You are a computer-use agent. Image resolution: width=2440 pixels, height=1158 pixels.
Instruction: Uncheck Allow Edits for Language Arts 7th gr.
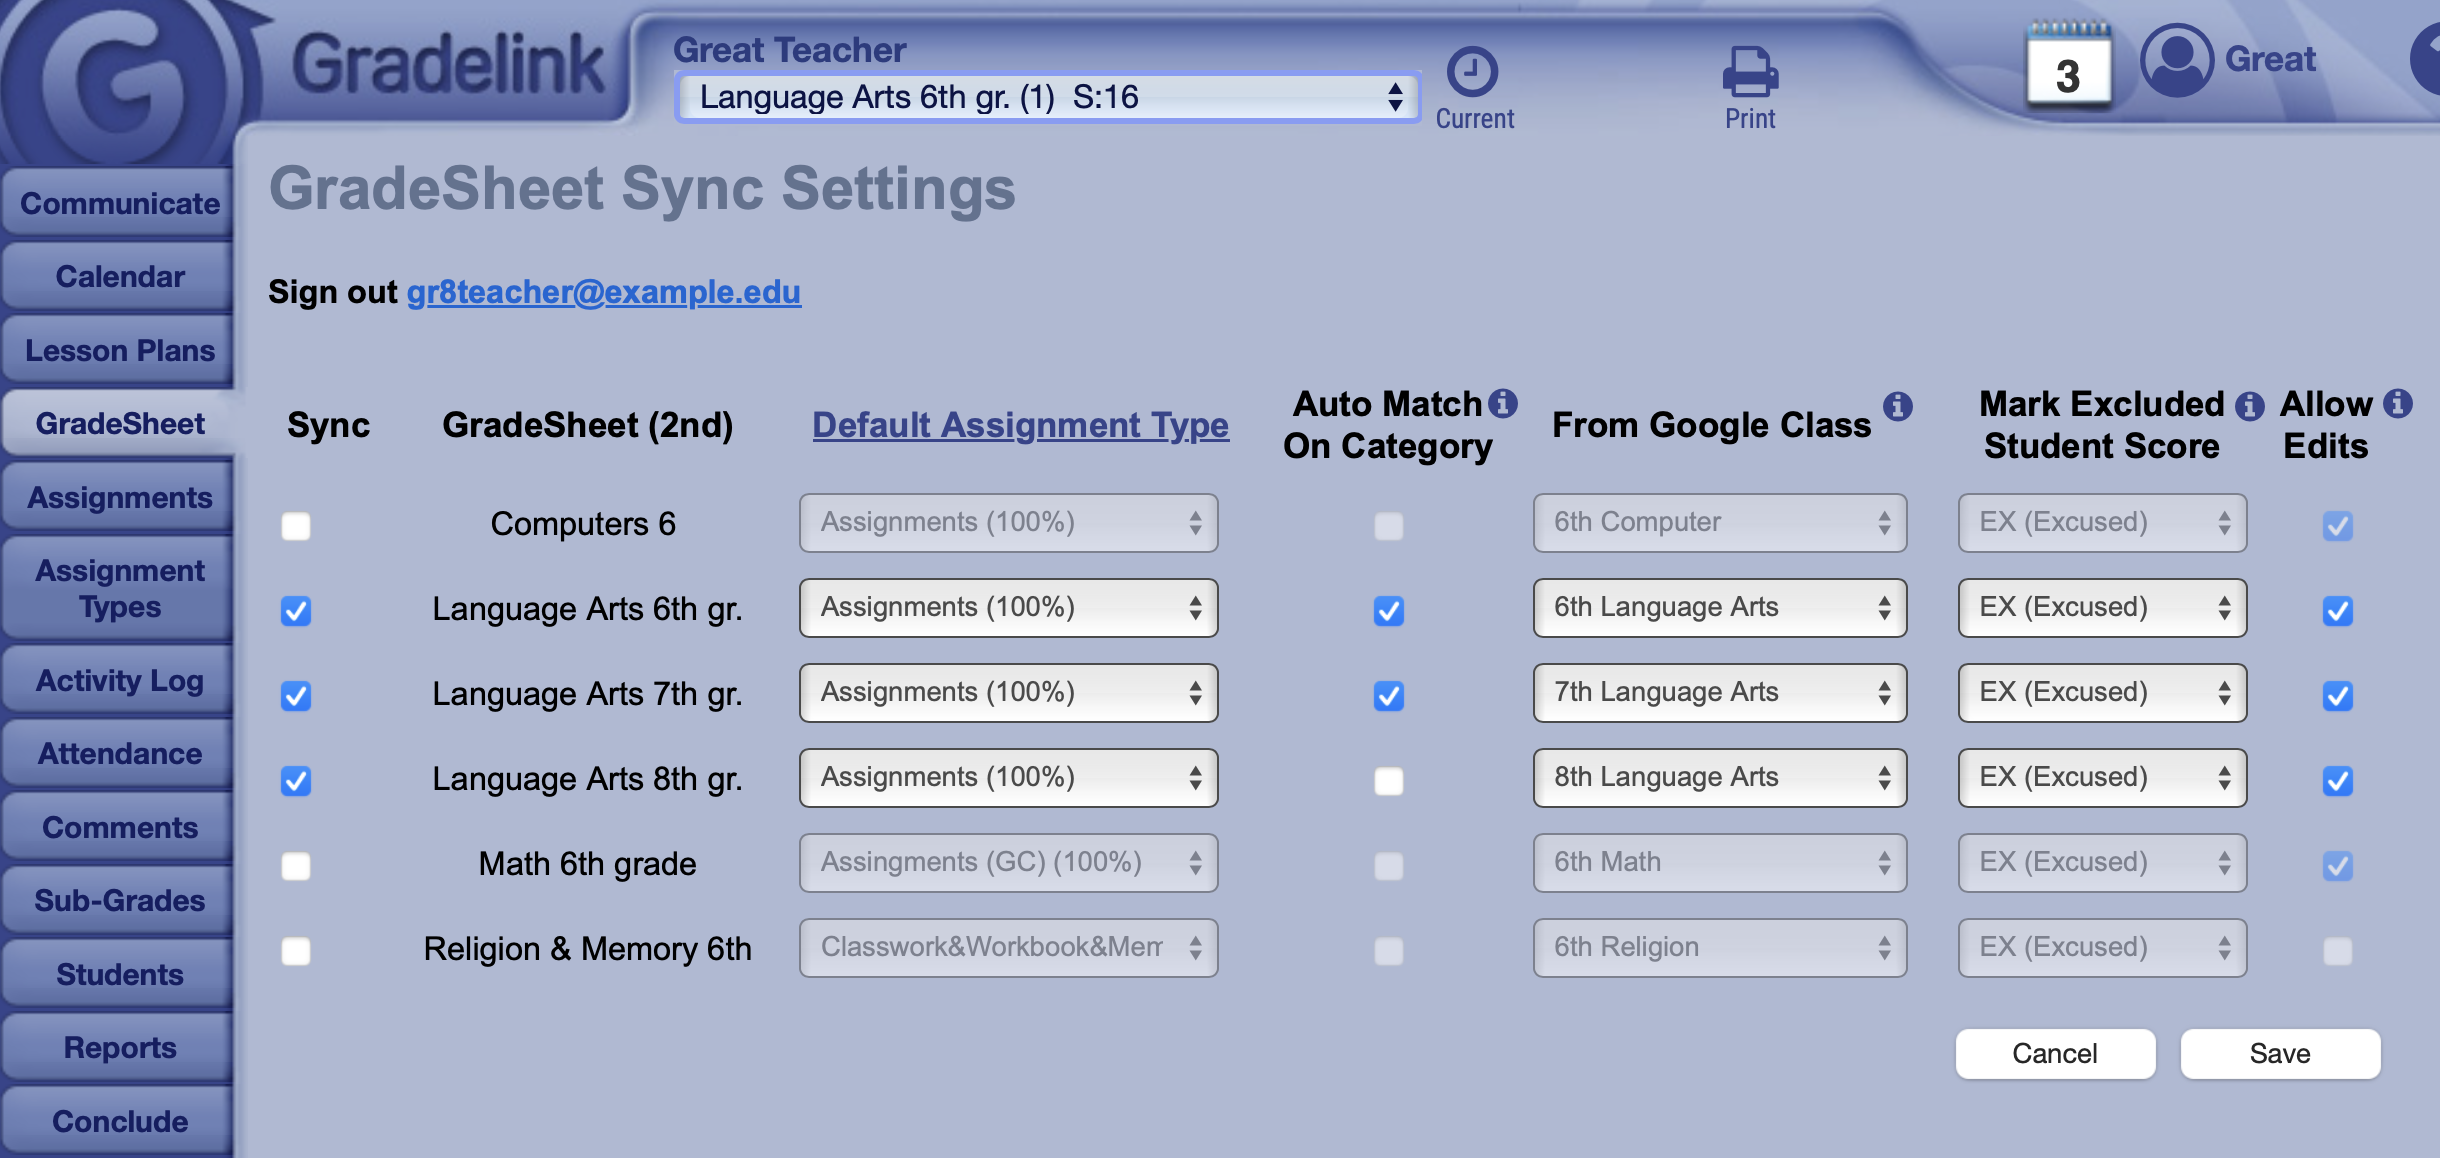(2337, 695)
